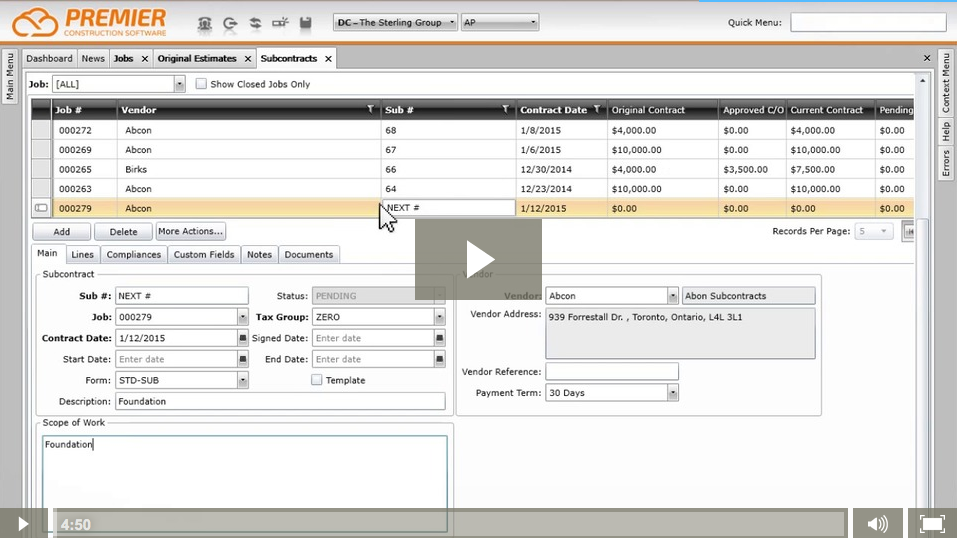Click the Original Contract column header
This screenshot has height=538, width=957.
tap(662, 110)
